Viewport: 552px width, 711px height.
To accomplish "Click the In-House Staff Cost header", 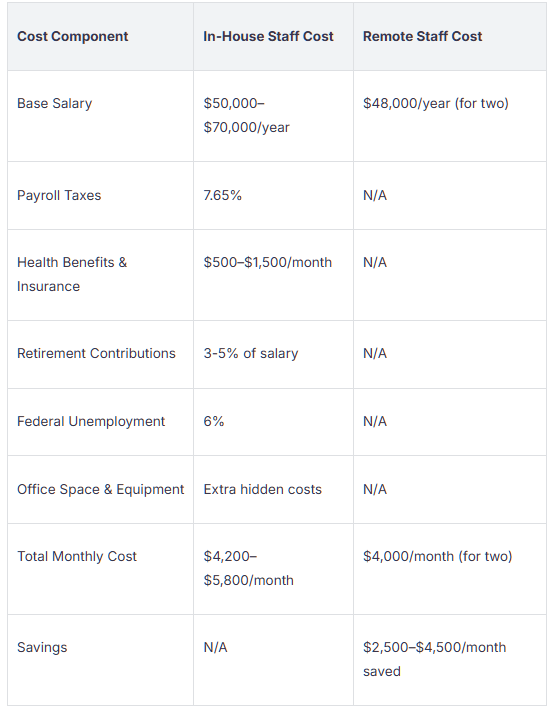I will tap(268, 36).
